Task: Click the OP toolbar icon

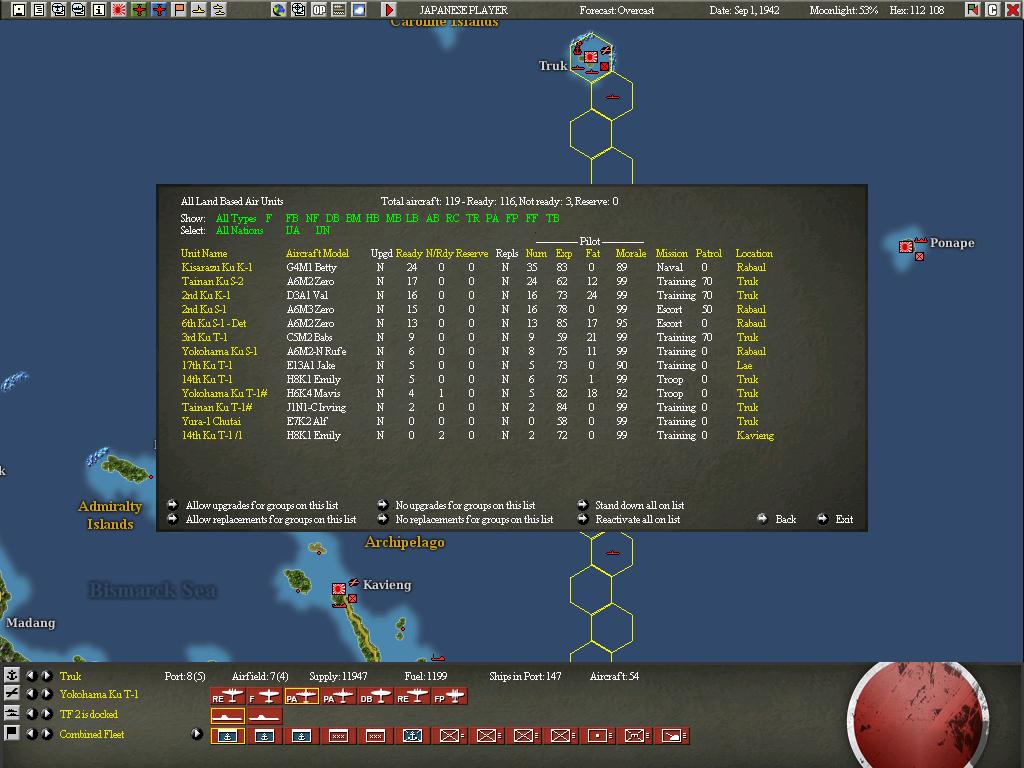Action: [319, 10]
